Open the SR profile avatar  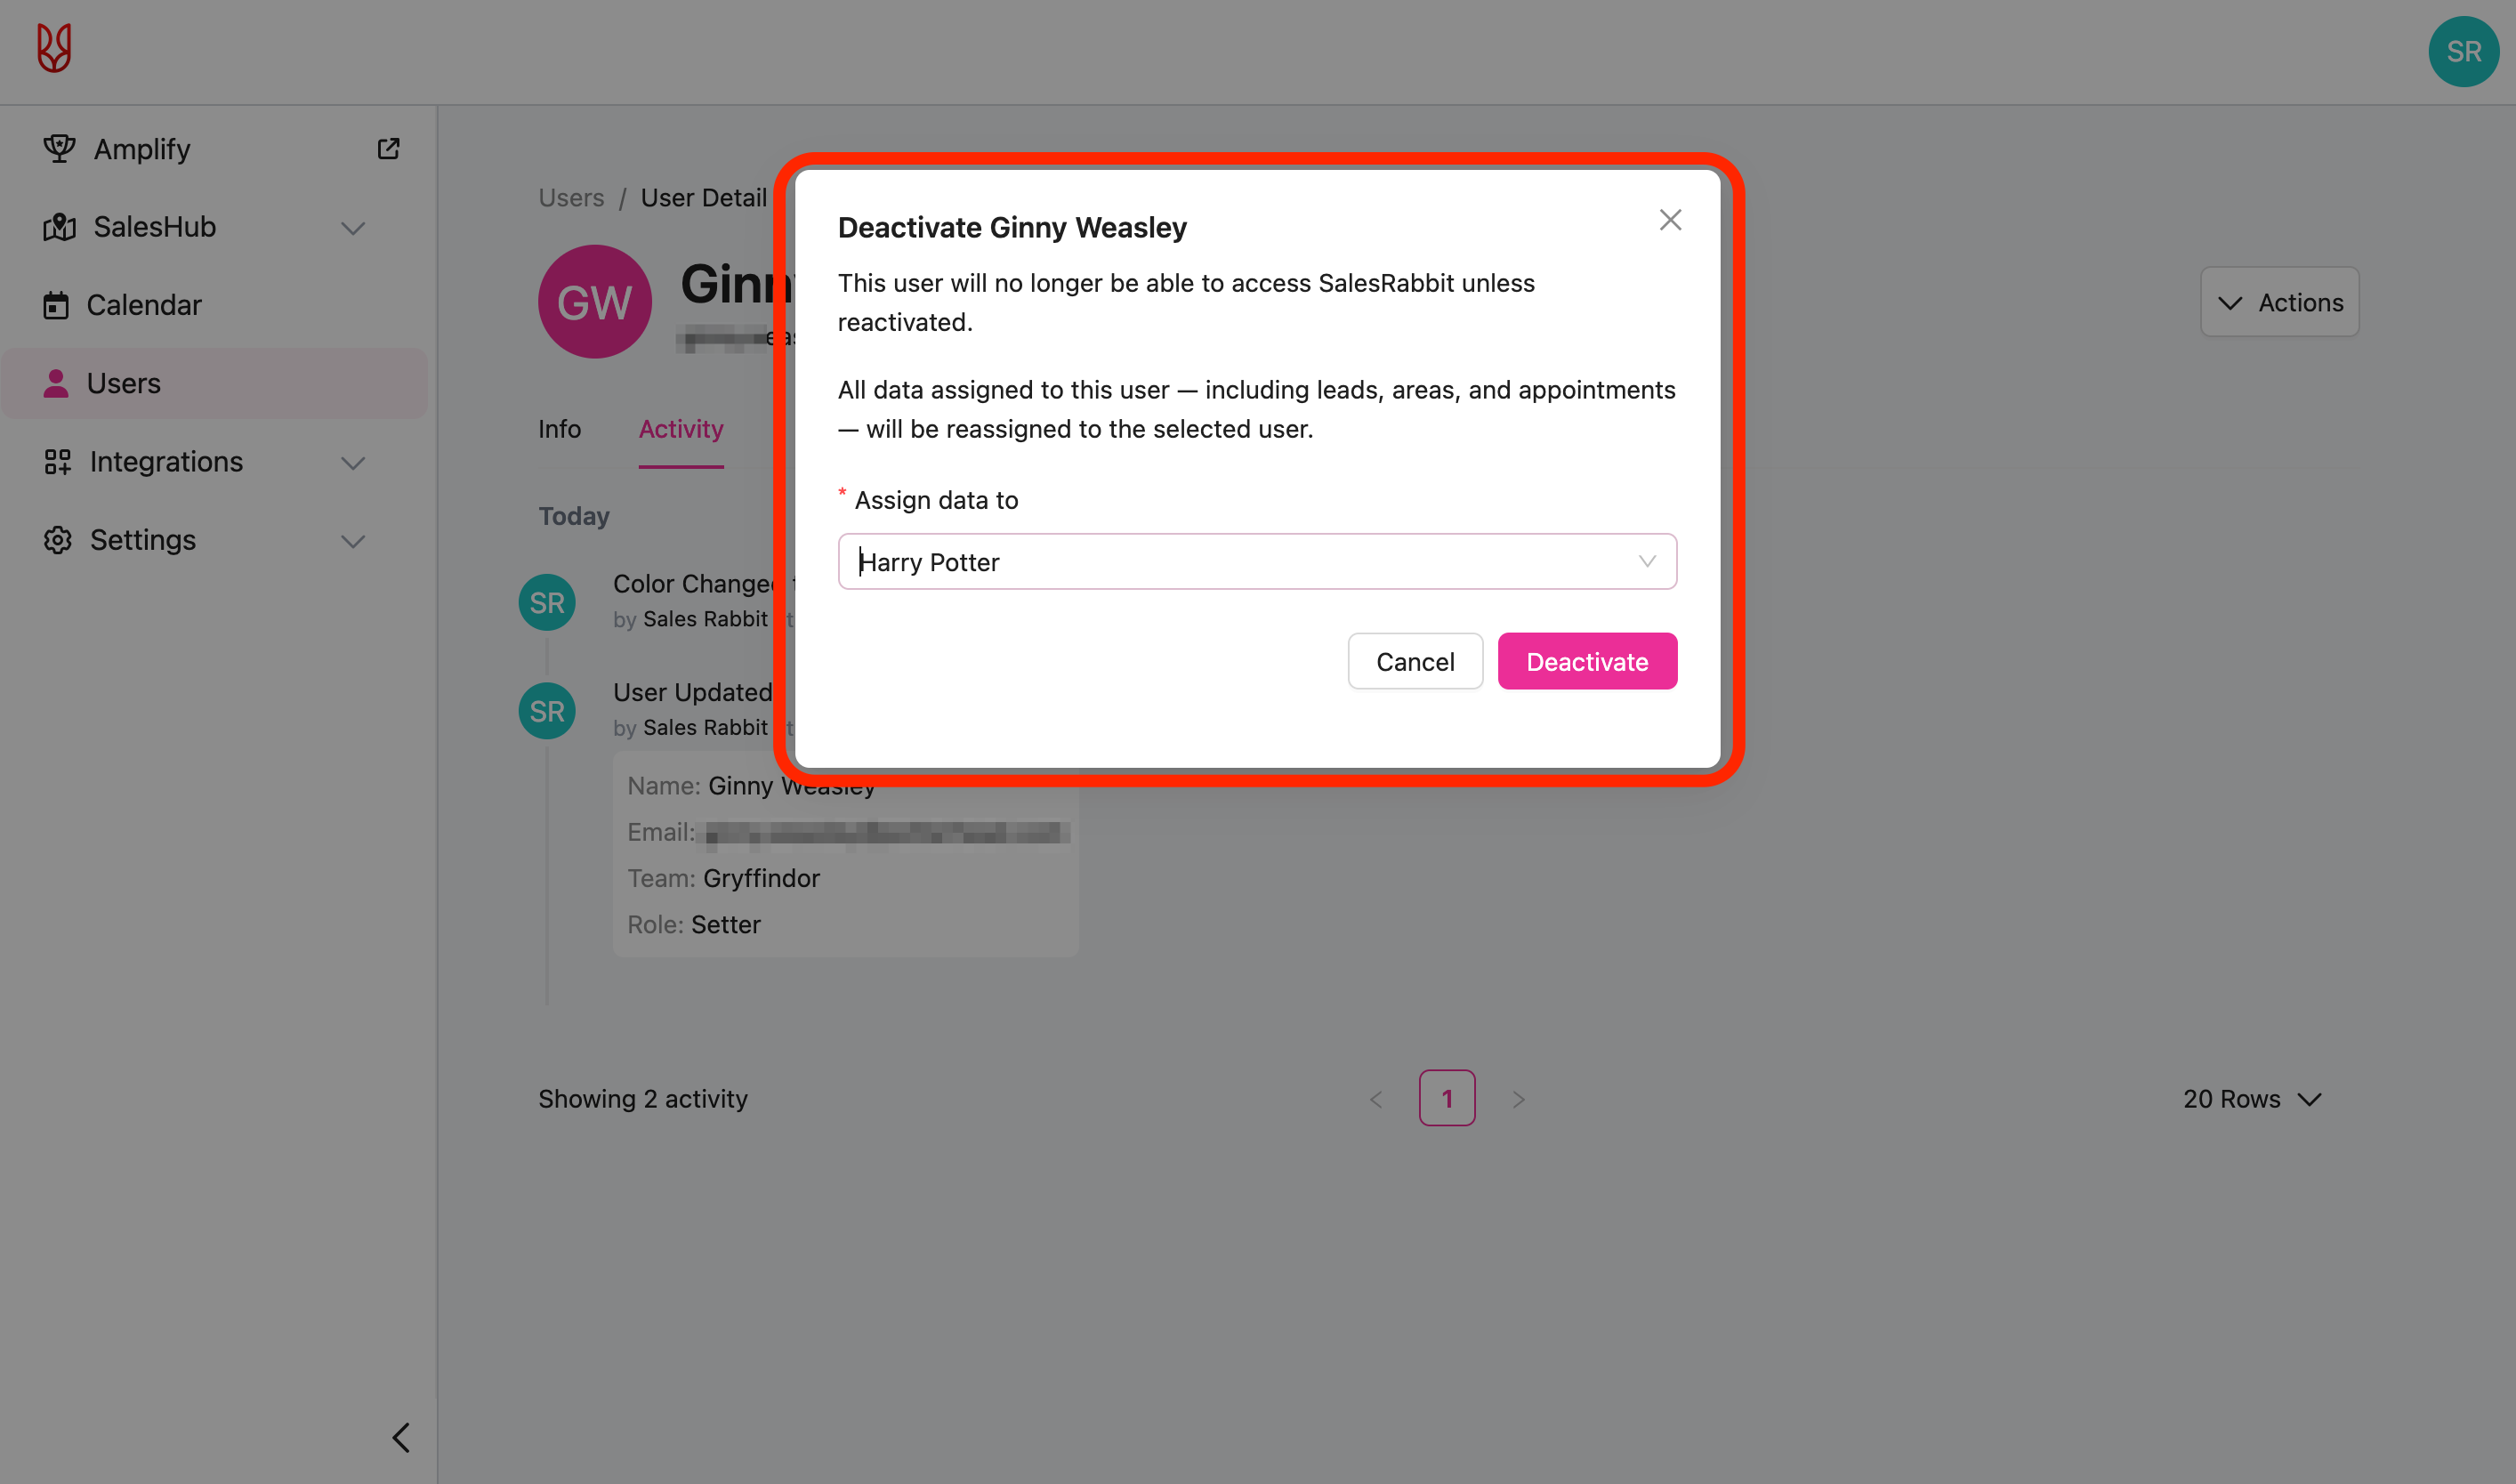tap(2463, 52)
